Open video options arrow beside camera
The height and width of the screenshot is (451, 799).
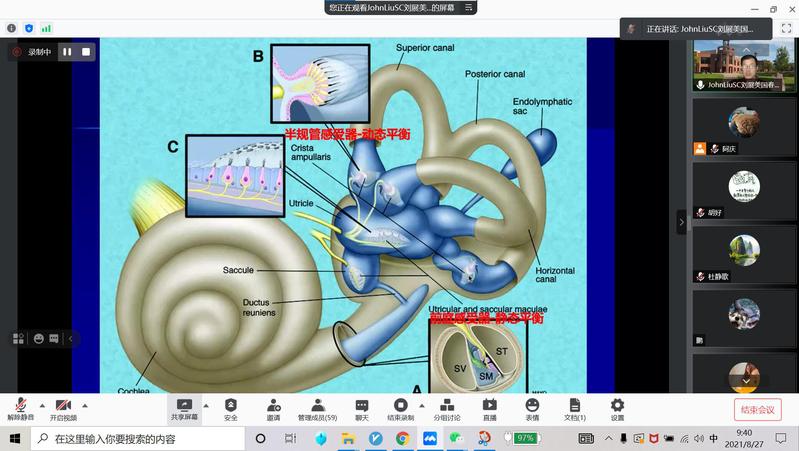[x=84, y=405]
